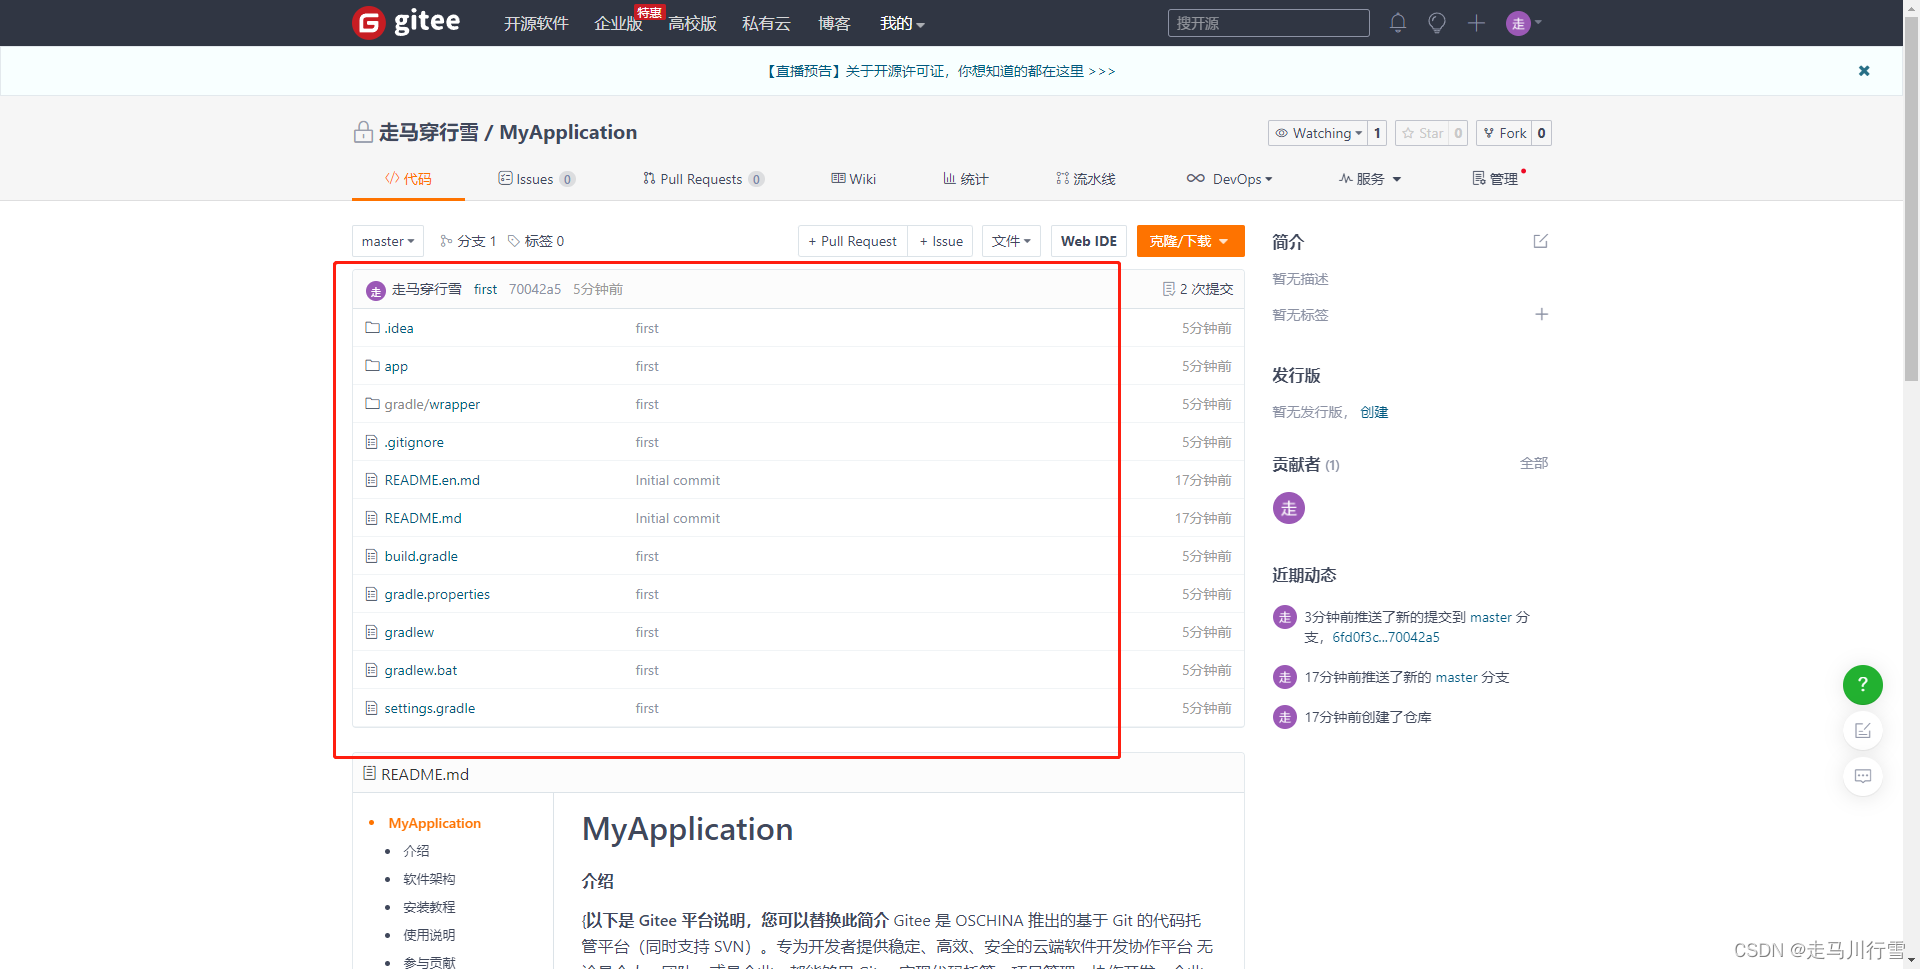View tags via 标签 0

(536, 241)
